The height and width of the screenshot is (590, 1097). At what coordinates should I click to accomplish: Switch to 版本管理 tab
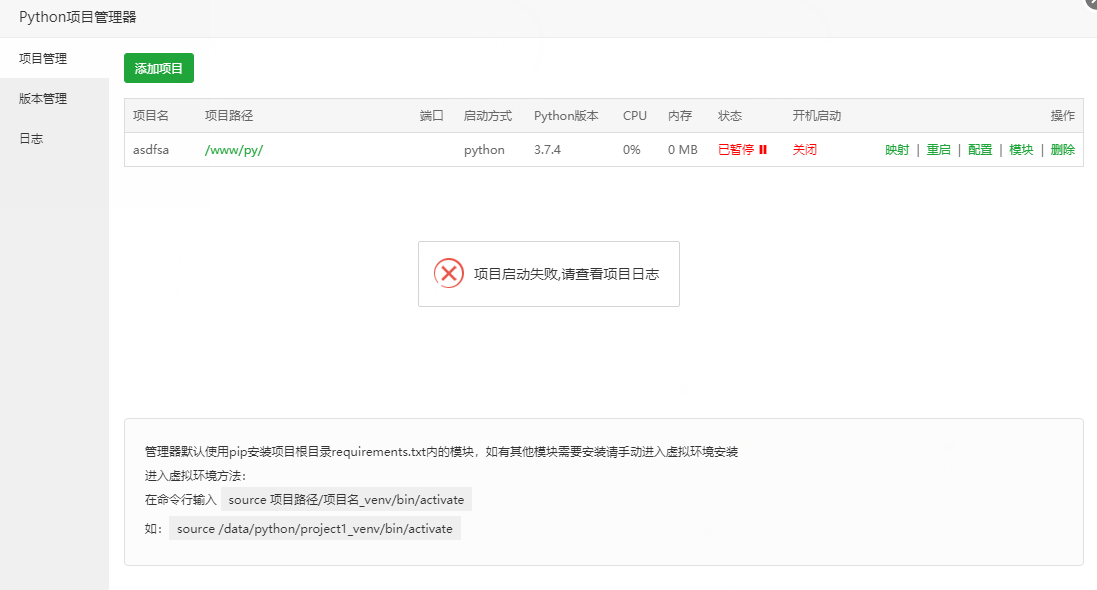pos(55,99)
